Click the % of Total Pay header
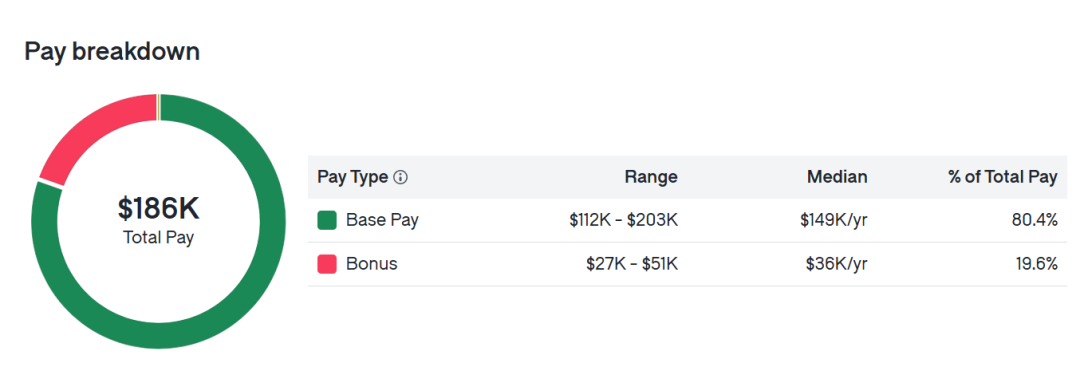 click(1002, 177)
